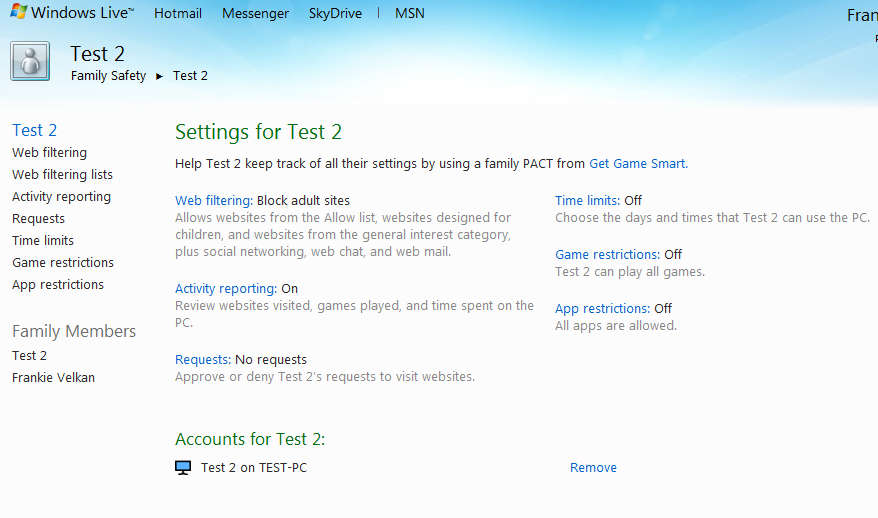
Task: Open Hotmail from the top bar
Action: pyautogui.click(x=178, y=14)
